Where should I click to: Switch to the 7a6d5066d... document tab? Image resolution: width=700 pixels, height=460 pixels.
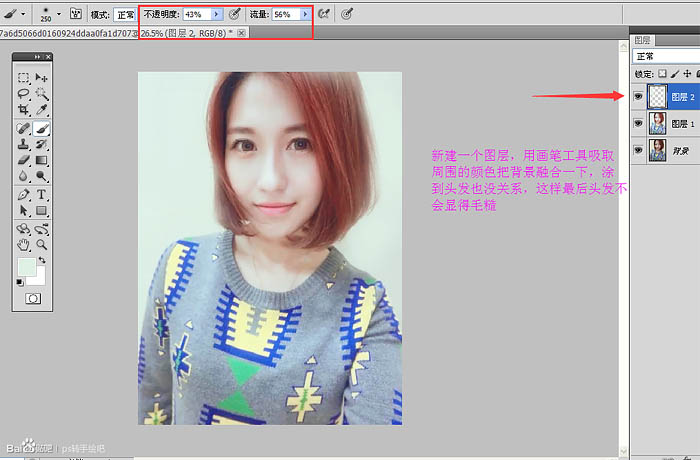click(68, 33)
